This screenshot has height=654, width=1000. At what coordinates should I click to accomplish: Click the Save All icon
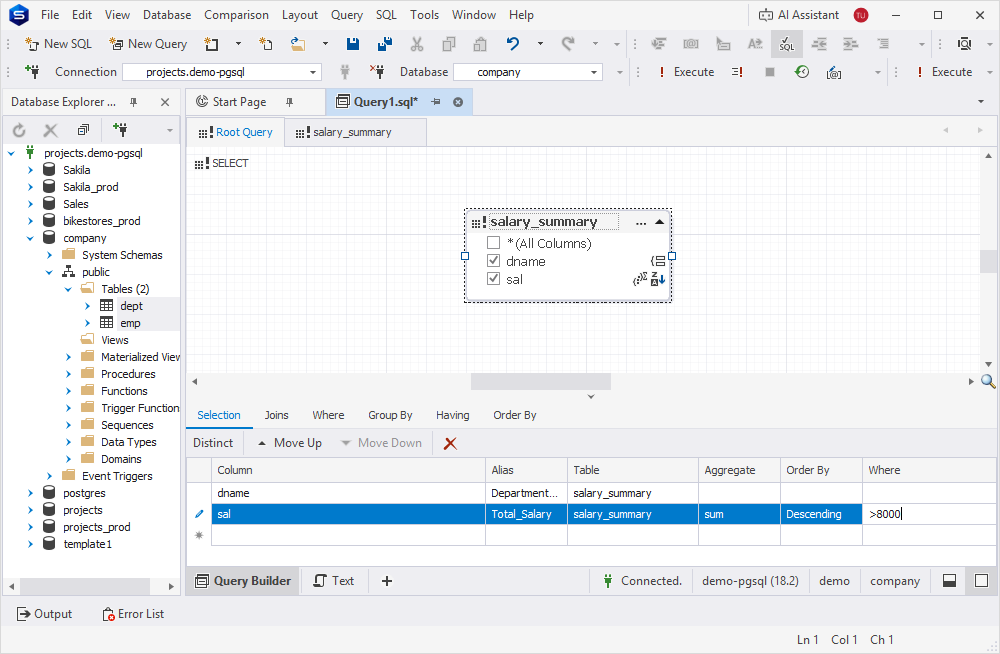(385, 44)
